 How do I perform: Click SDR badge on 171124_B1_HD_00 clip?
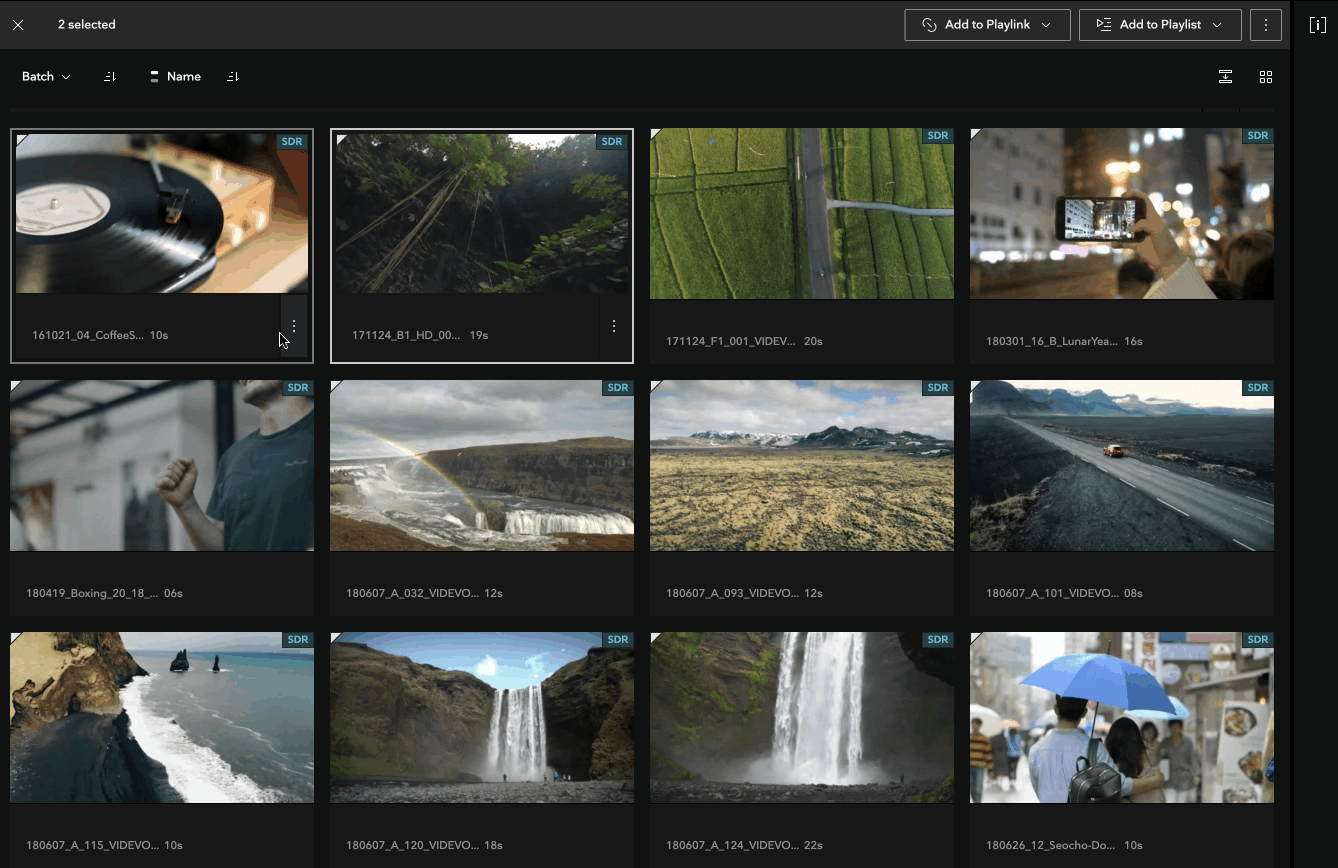click(x=612, y=142)
